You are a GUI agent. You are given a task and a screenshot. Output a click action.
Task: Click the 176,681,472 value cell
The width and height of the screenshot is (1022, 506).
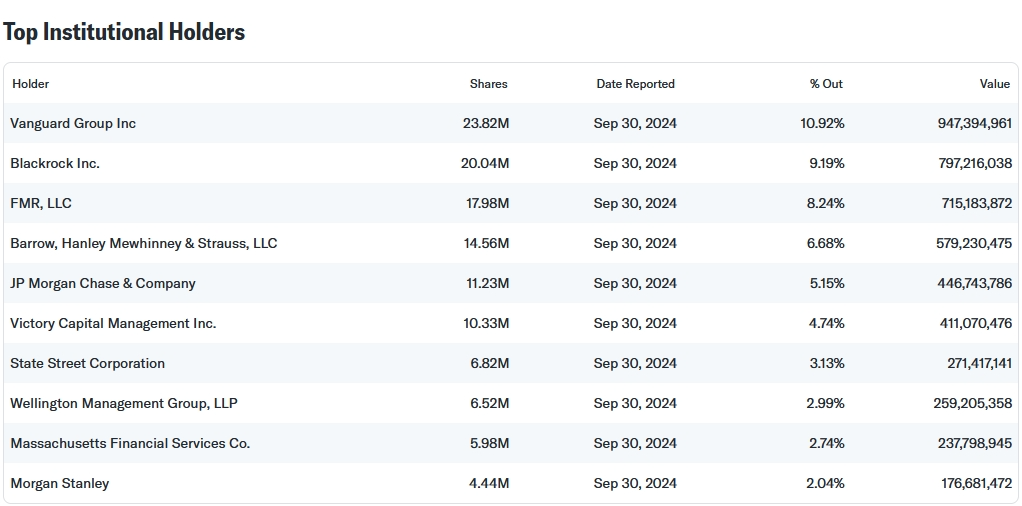pyautogui.click(x=976, y=483)
